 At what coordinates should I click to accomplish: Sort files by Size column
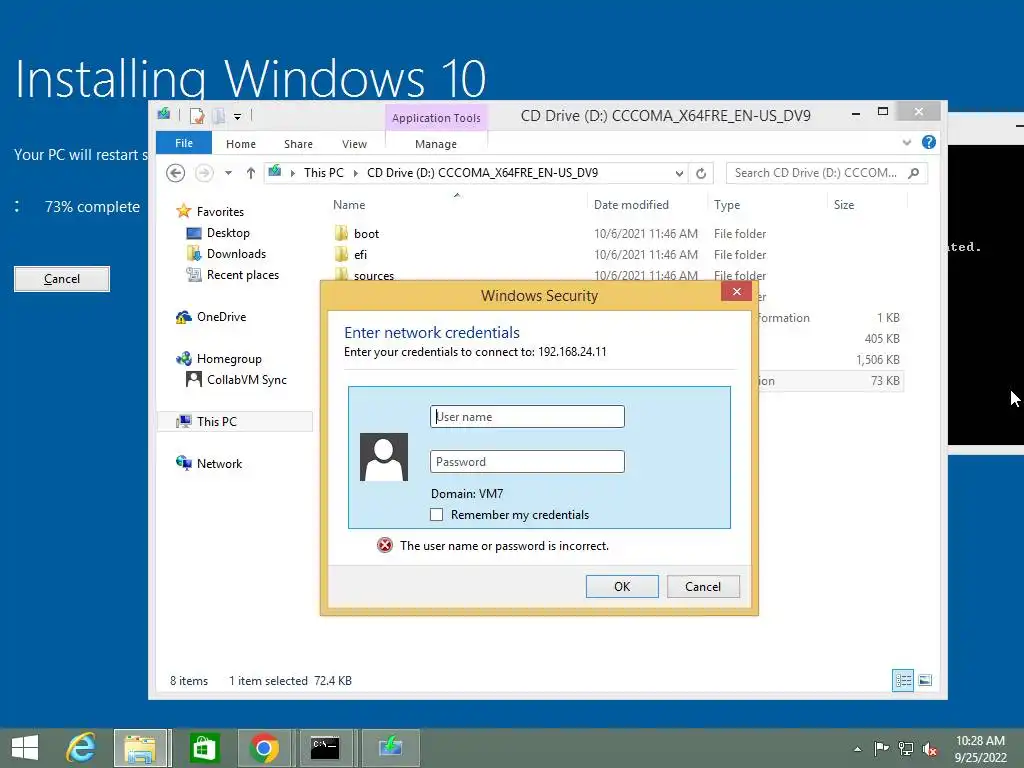844,204
